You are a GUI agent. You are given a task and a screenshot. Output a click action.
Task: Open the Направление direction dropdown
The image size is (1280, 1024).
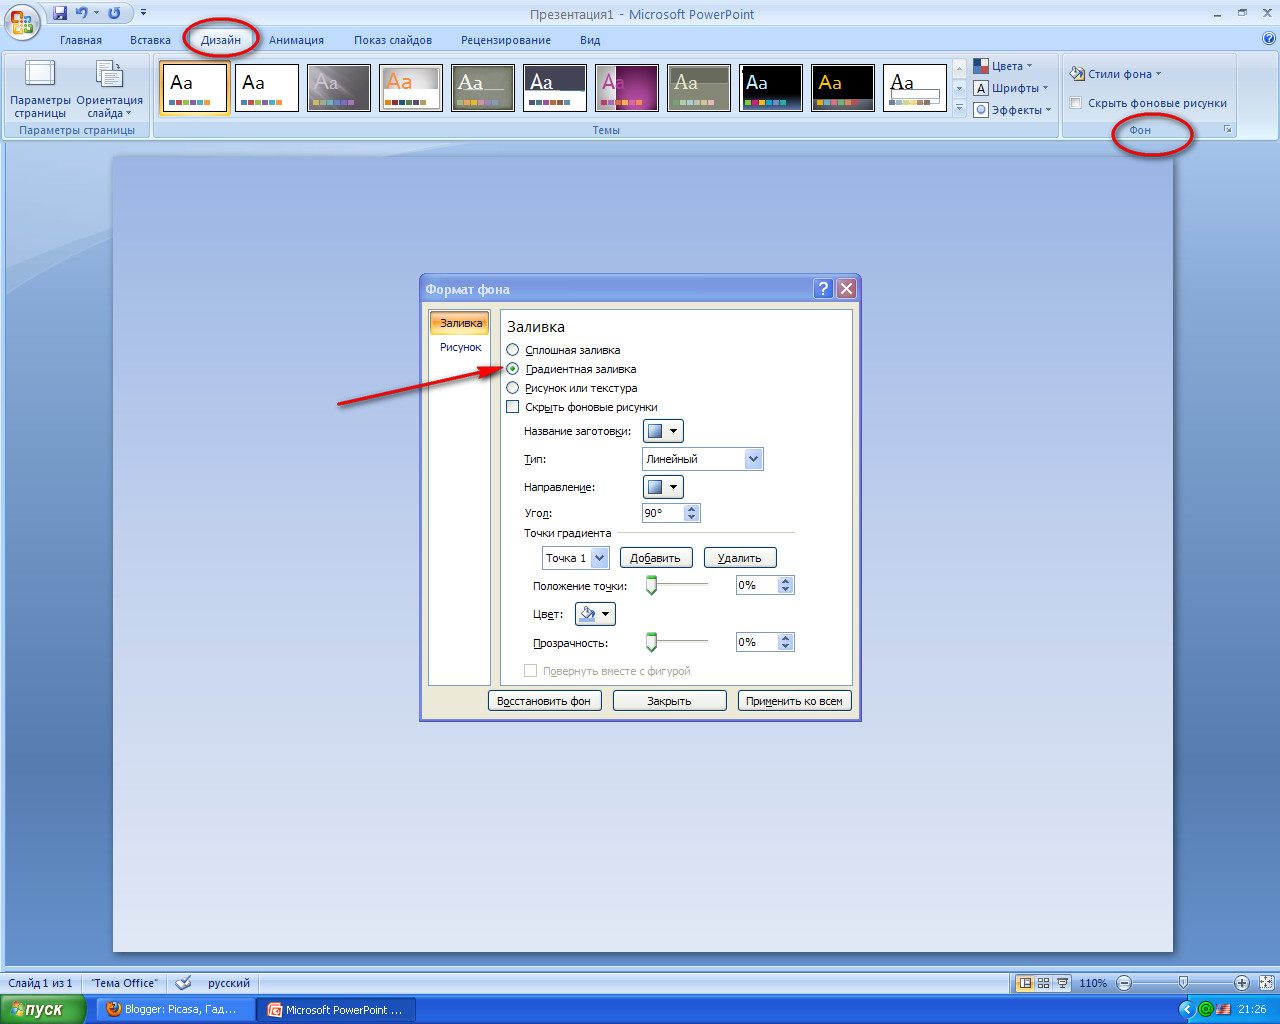tap(663, 487)
